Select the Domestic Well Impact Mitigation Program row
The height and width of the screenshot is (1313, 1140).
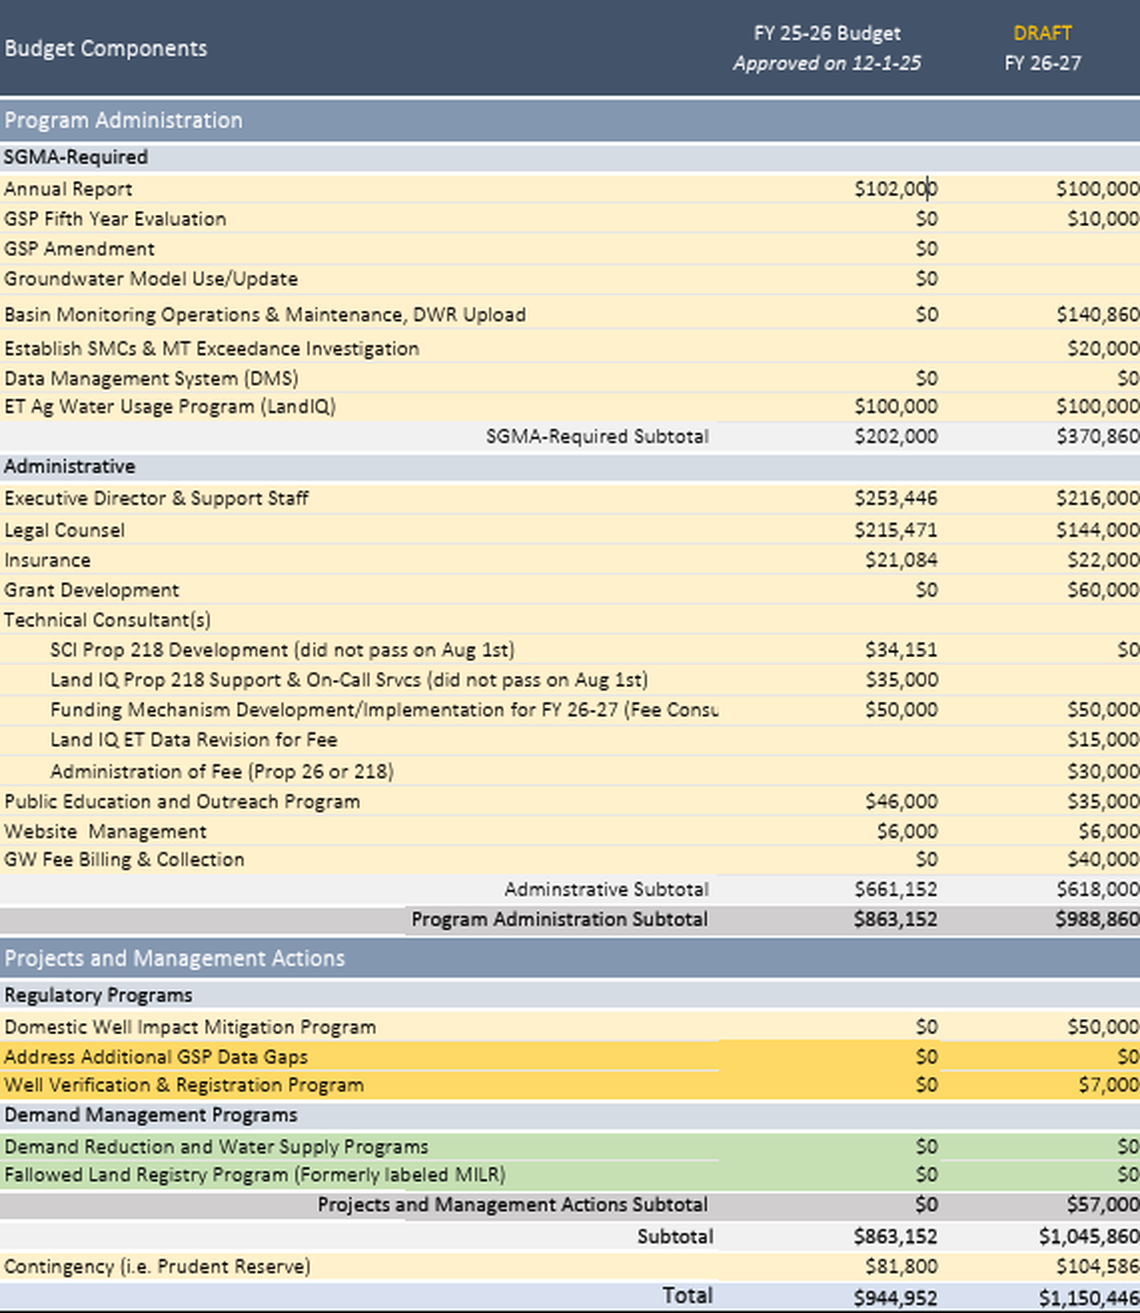click(x=190, y=1026)
